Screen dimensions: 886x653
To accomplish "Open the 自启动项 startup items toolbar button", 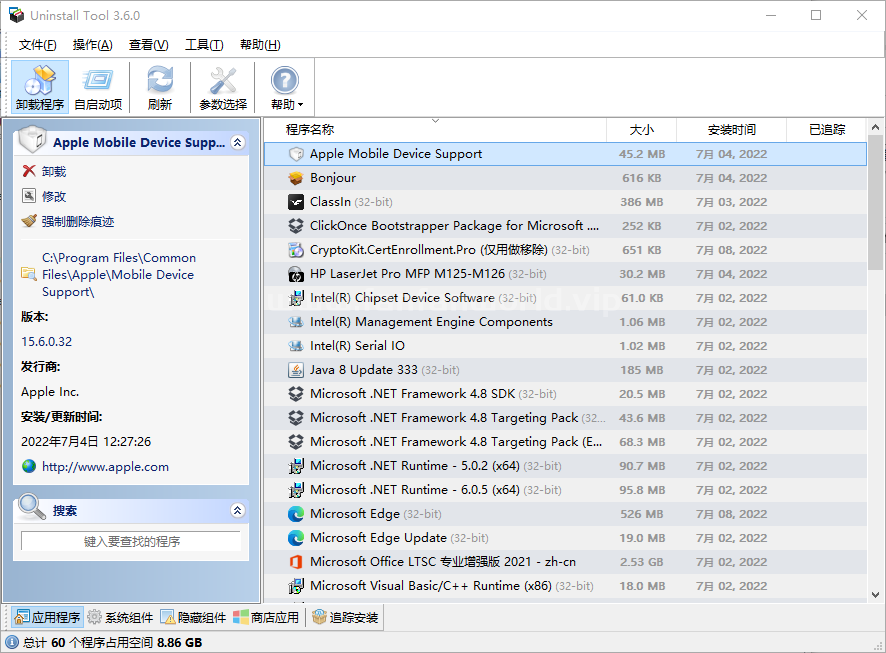I will click(98, 88).
